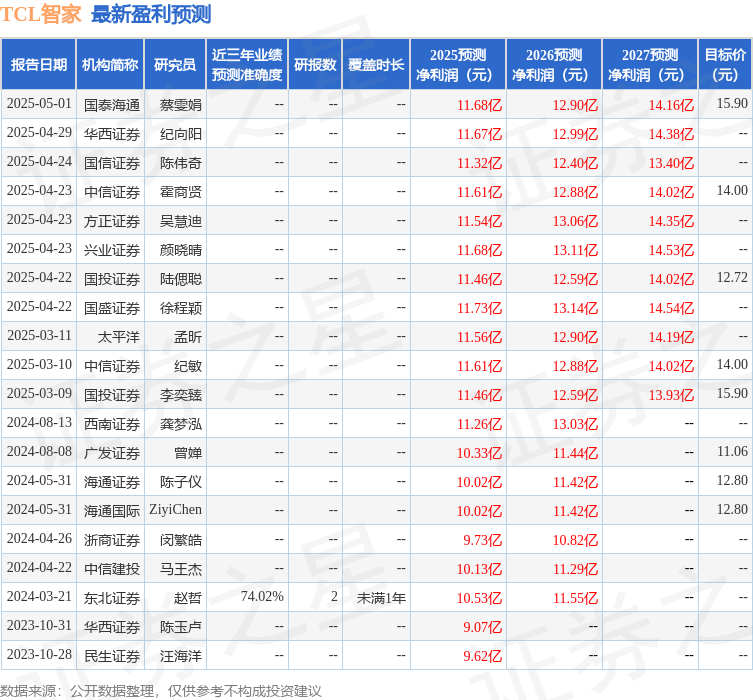Select institution 中信建投

click(111, 569)
